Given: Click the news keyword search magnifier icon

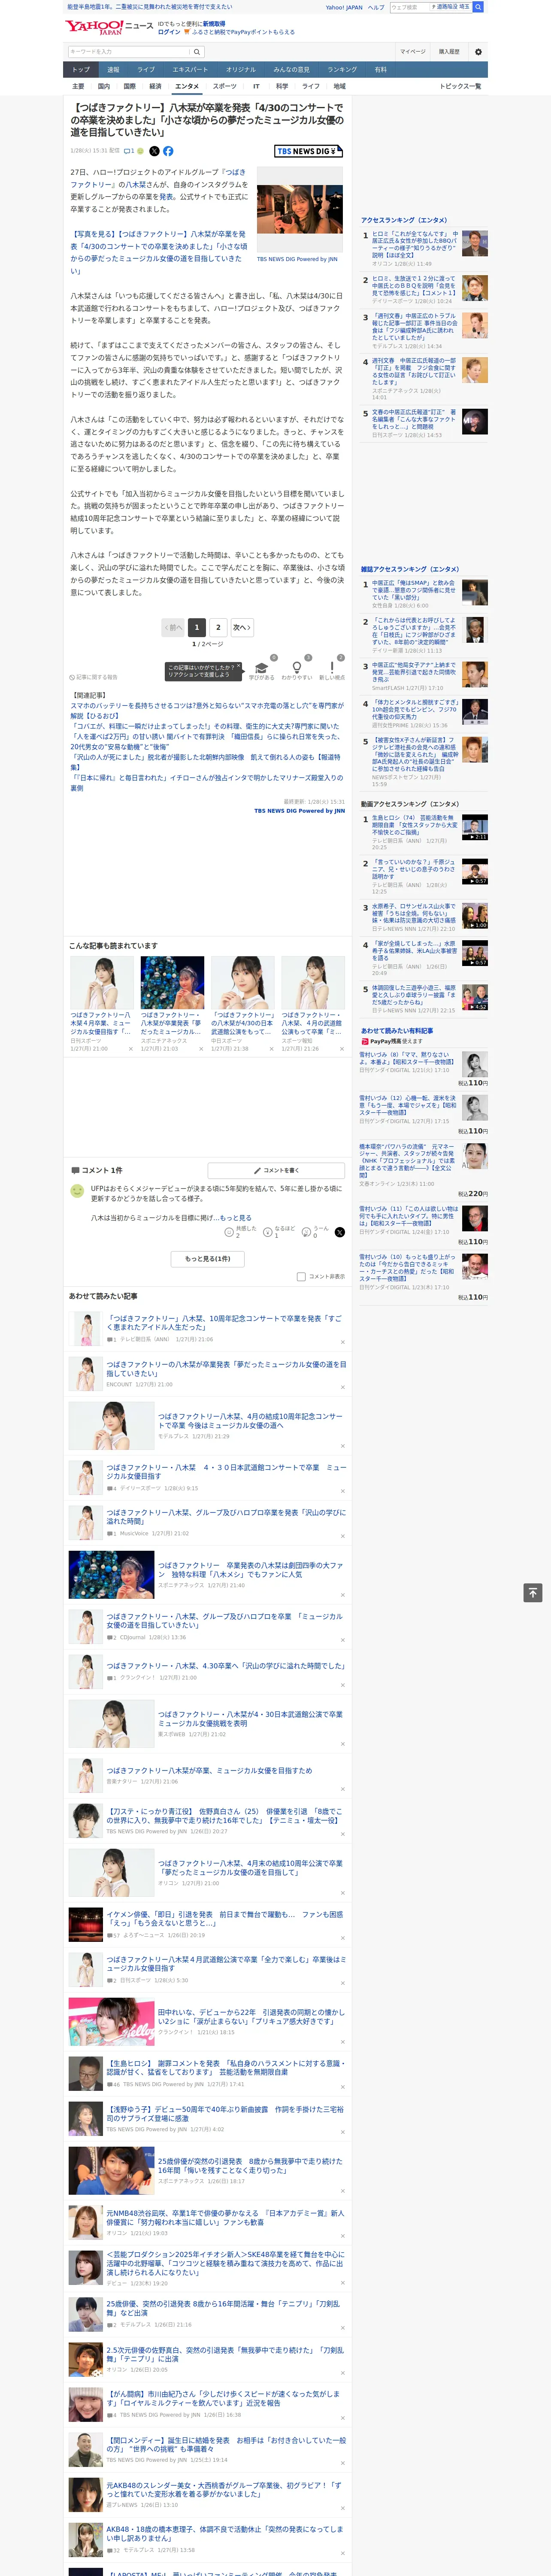Looking at the screenshot, I should tap(196, 51).
